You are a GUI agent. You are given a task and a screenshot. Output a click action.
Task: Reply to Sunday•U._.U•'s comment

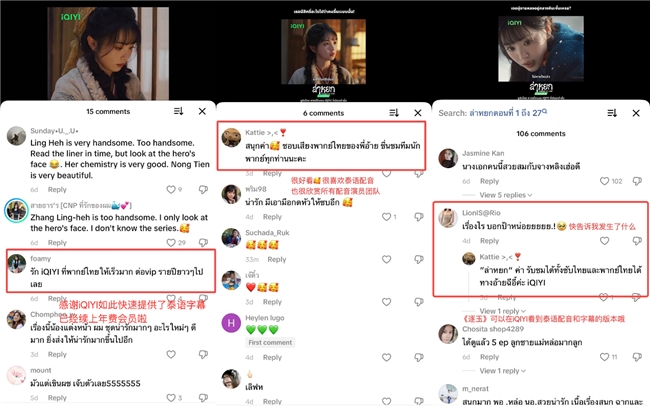(x=57, y=189)
